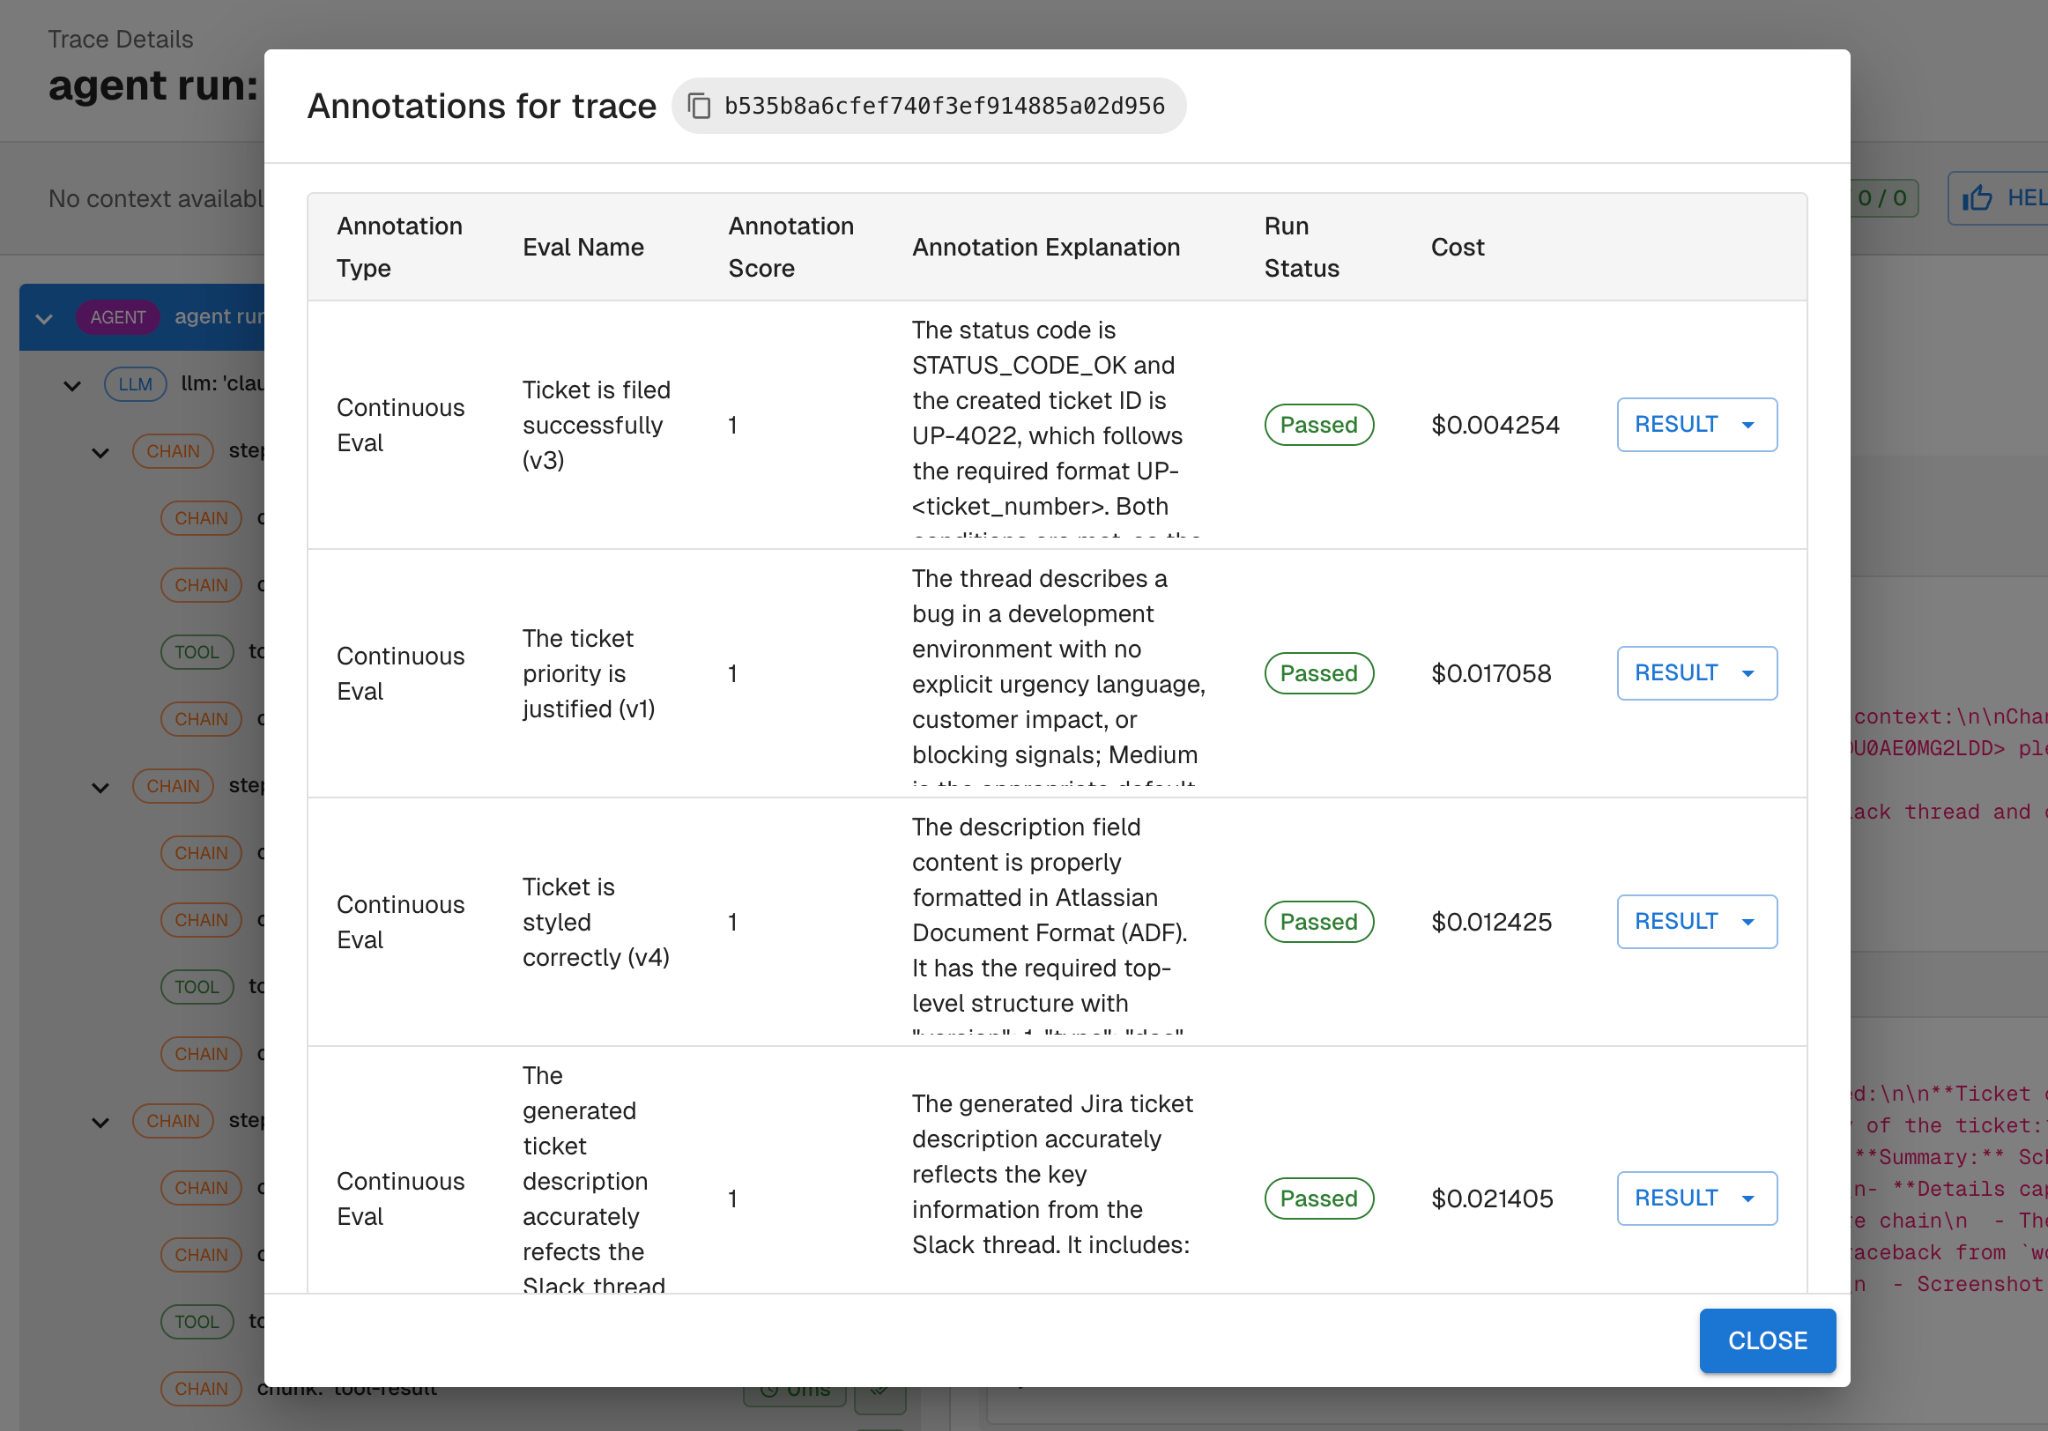Open RESULT dropdown for ticket priority is justified
Screen dimensions: 2048x1431
click(x=1696, y=673)
